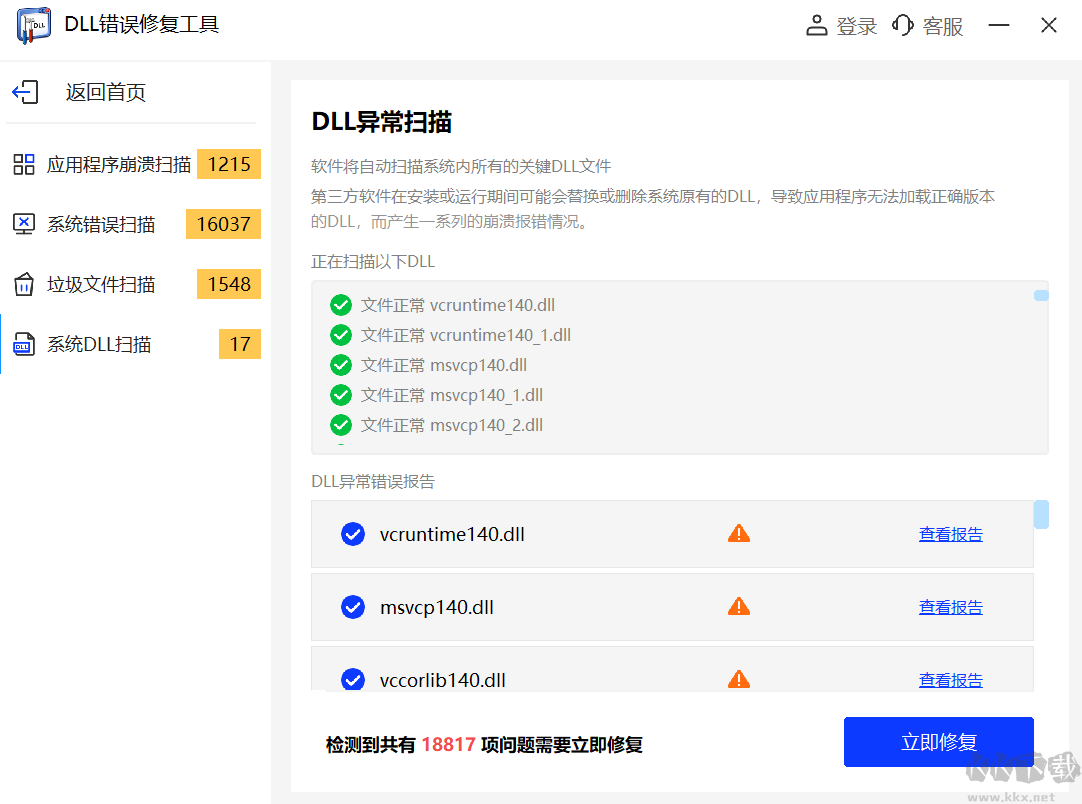The width and height of the screenshot is (1082, 804).
Task: Click the 垃圾文件扫描 trash icon
Action: pyautogui.click(x=24, y=284)
